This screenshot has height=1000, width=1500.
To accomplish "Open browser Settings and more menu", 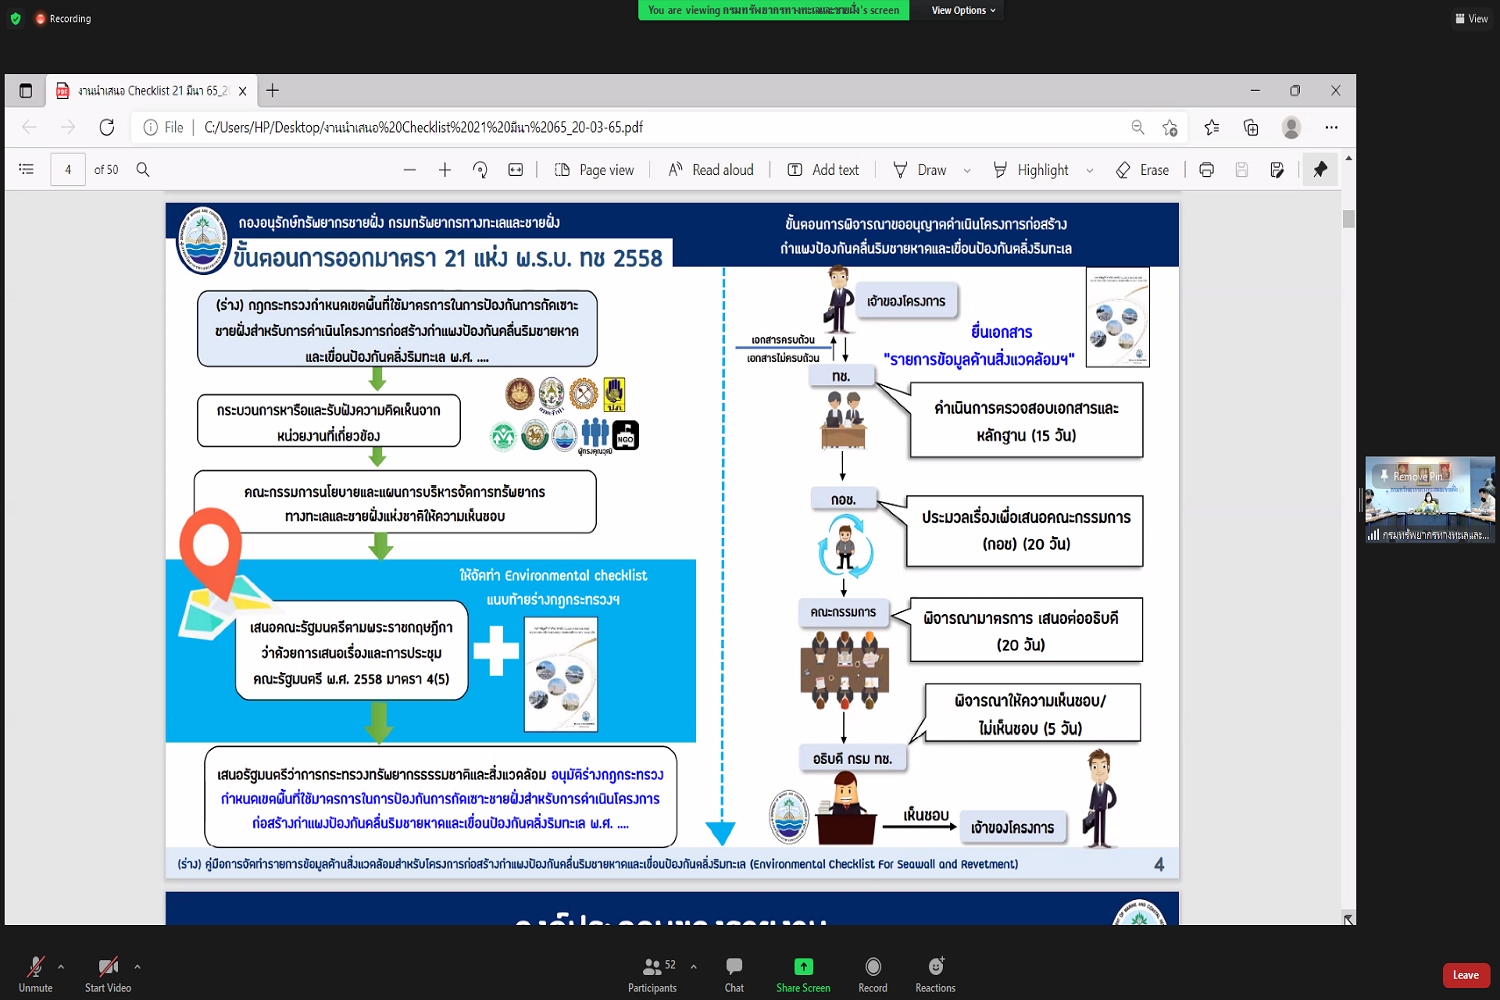I will (1331, 127).
